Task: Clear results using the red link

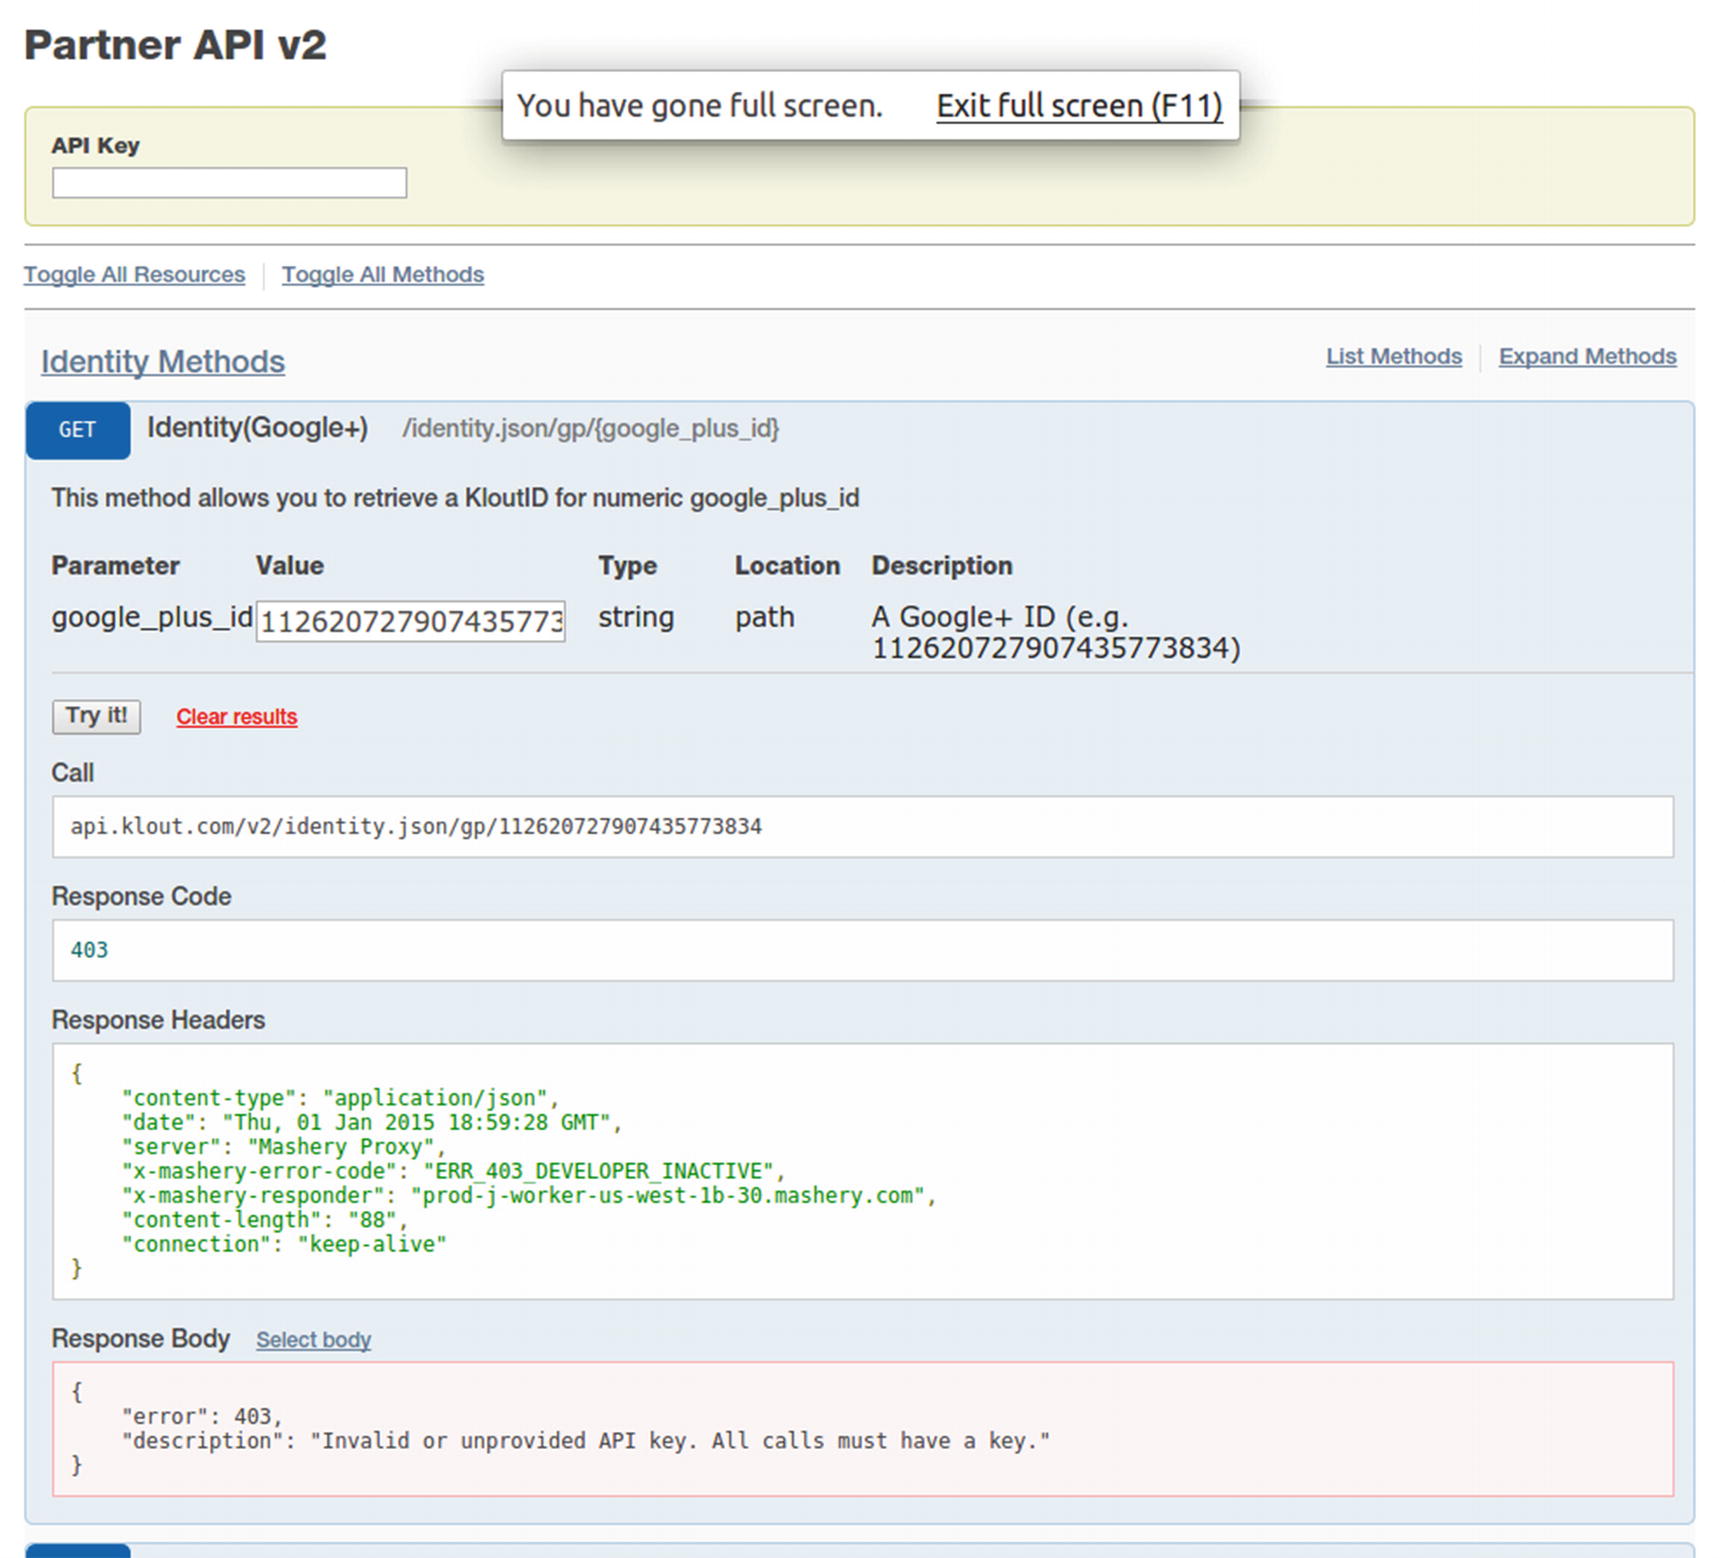Action: click(x=236, y=717)
